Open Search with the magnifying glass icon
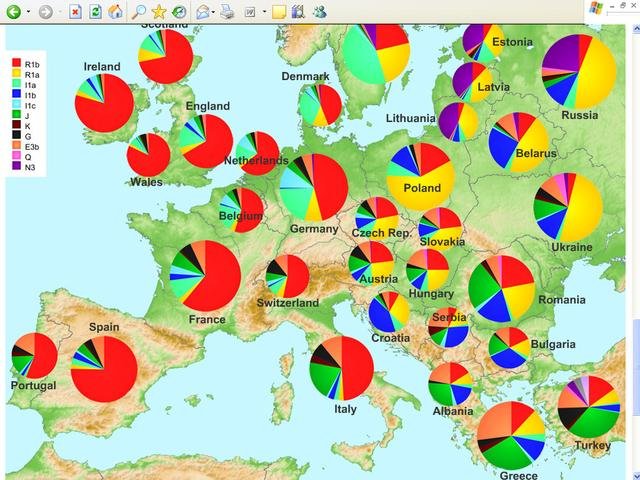640x480 pixels. click(x=139, y=12)
